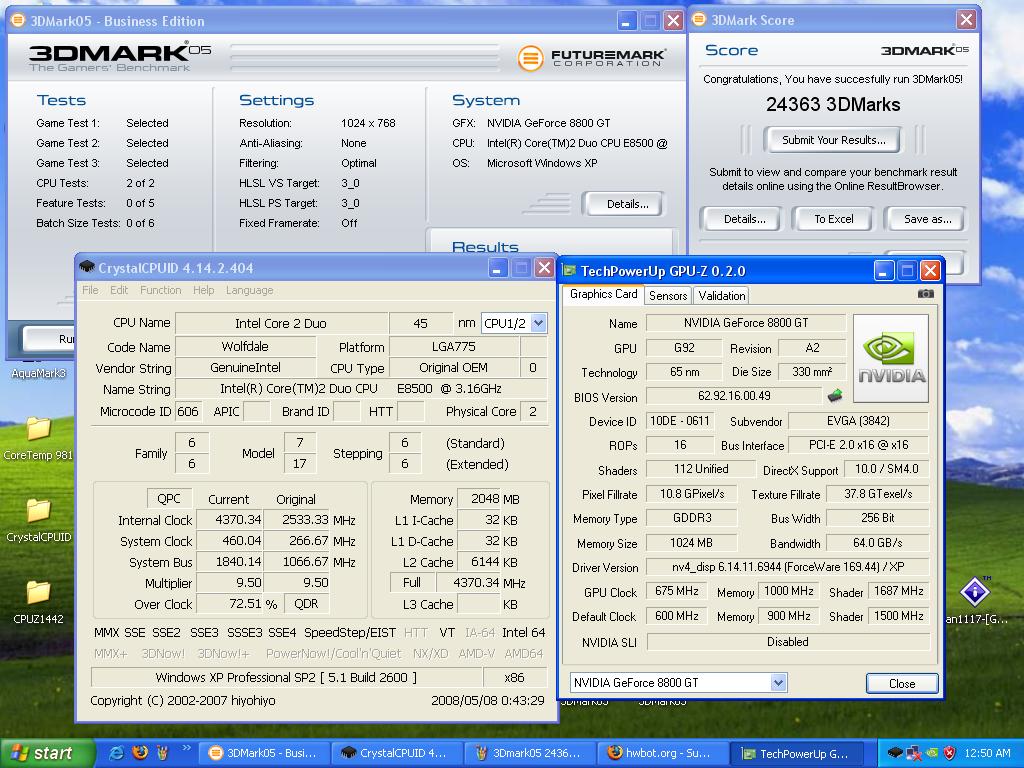Click the CrystalCPUID title bar chip icon
1024x768 pixels.
pyautogui.click(x=86, y=267)
